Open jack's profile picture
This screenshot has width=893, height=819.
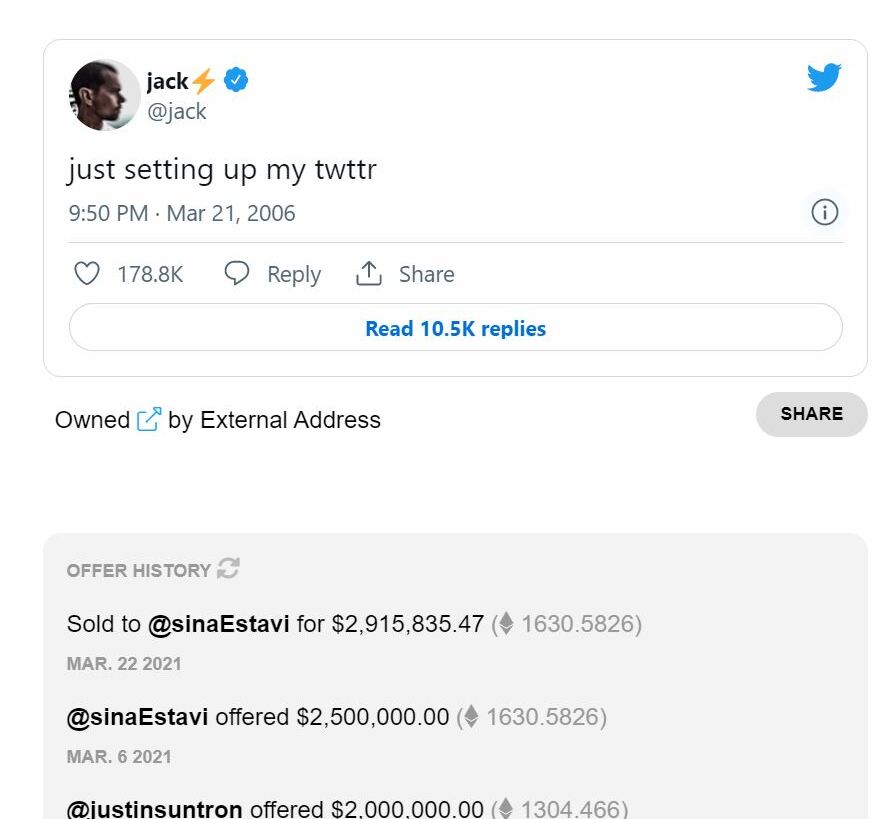[x=104, y=95]
